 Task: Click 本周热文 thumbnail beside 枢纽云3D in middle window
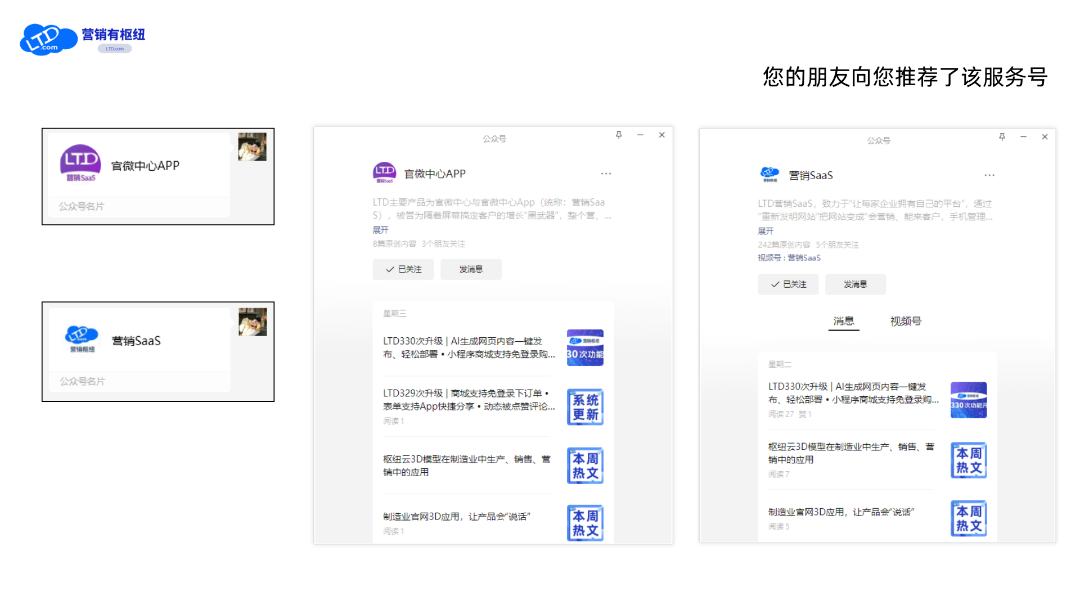pos(585,466)
